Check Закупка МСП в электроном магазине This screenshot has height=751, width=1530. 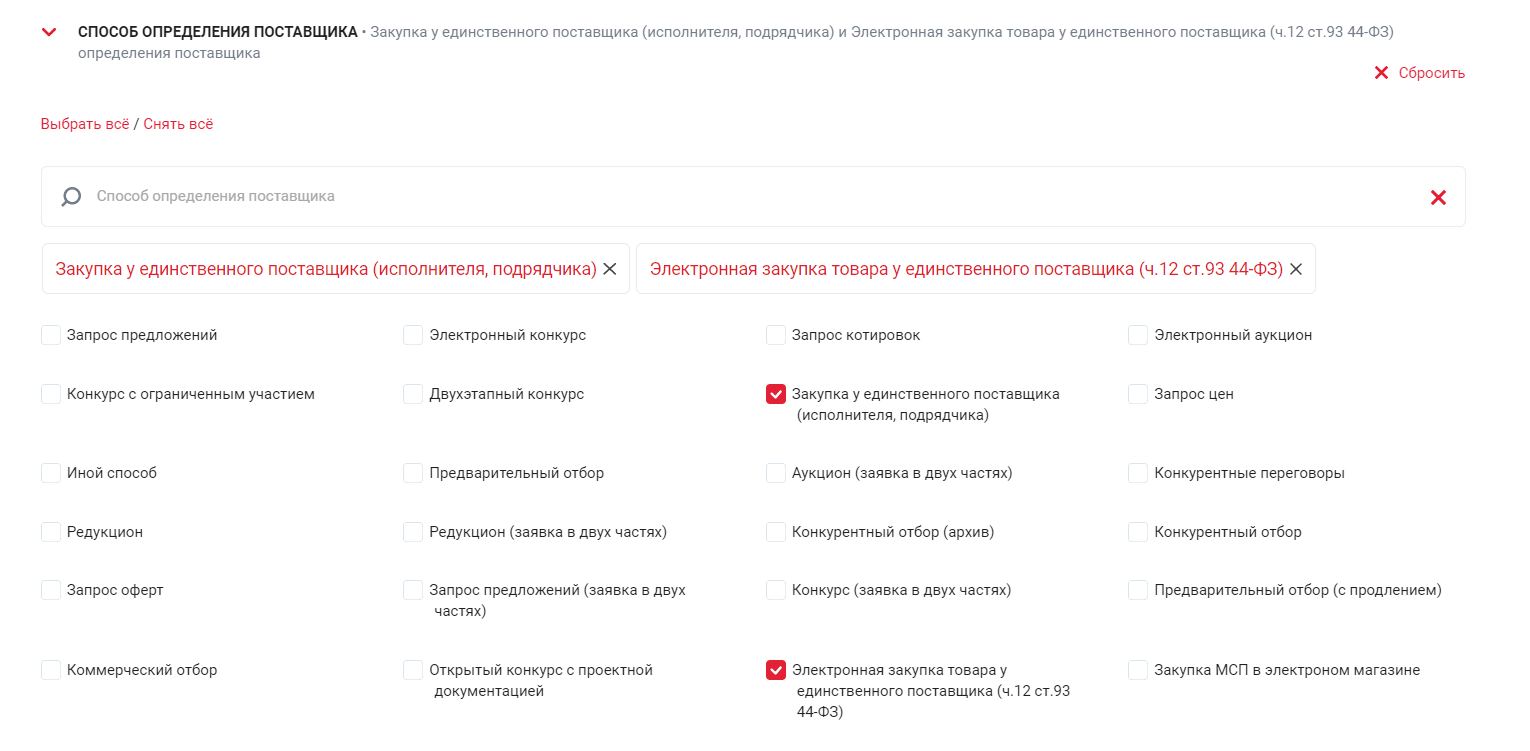(x=1138, y=670)
